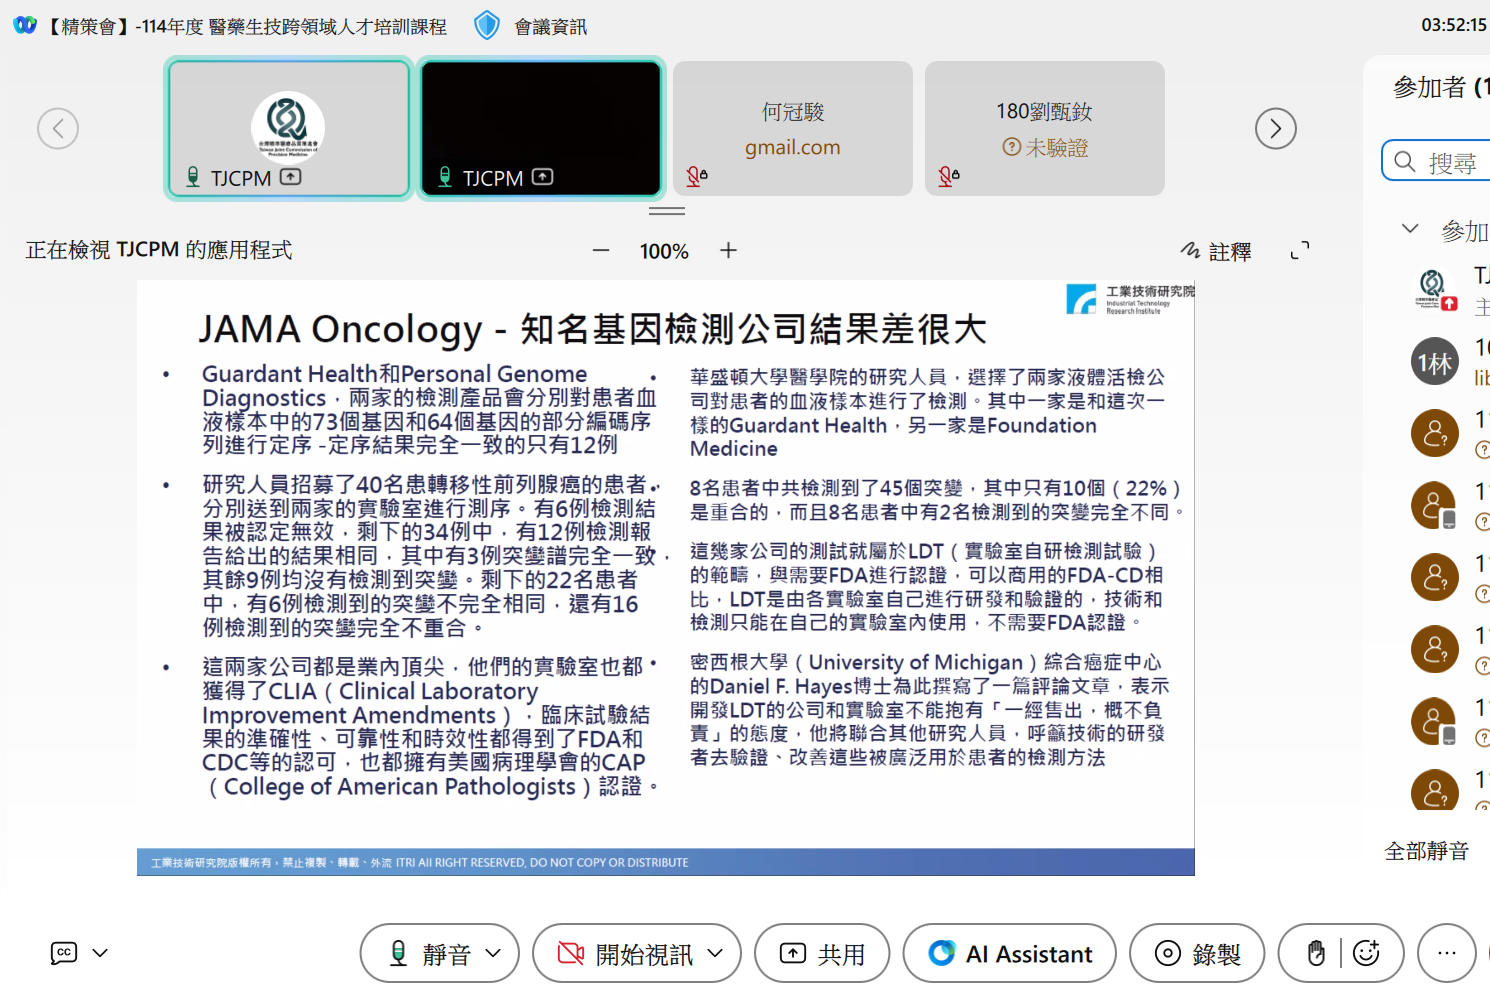Open the more options ellipsis menu
The image size is (1490, 990).
pyautogui.click(x=1447, y=953)
